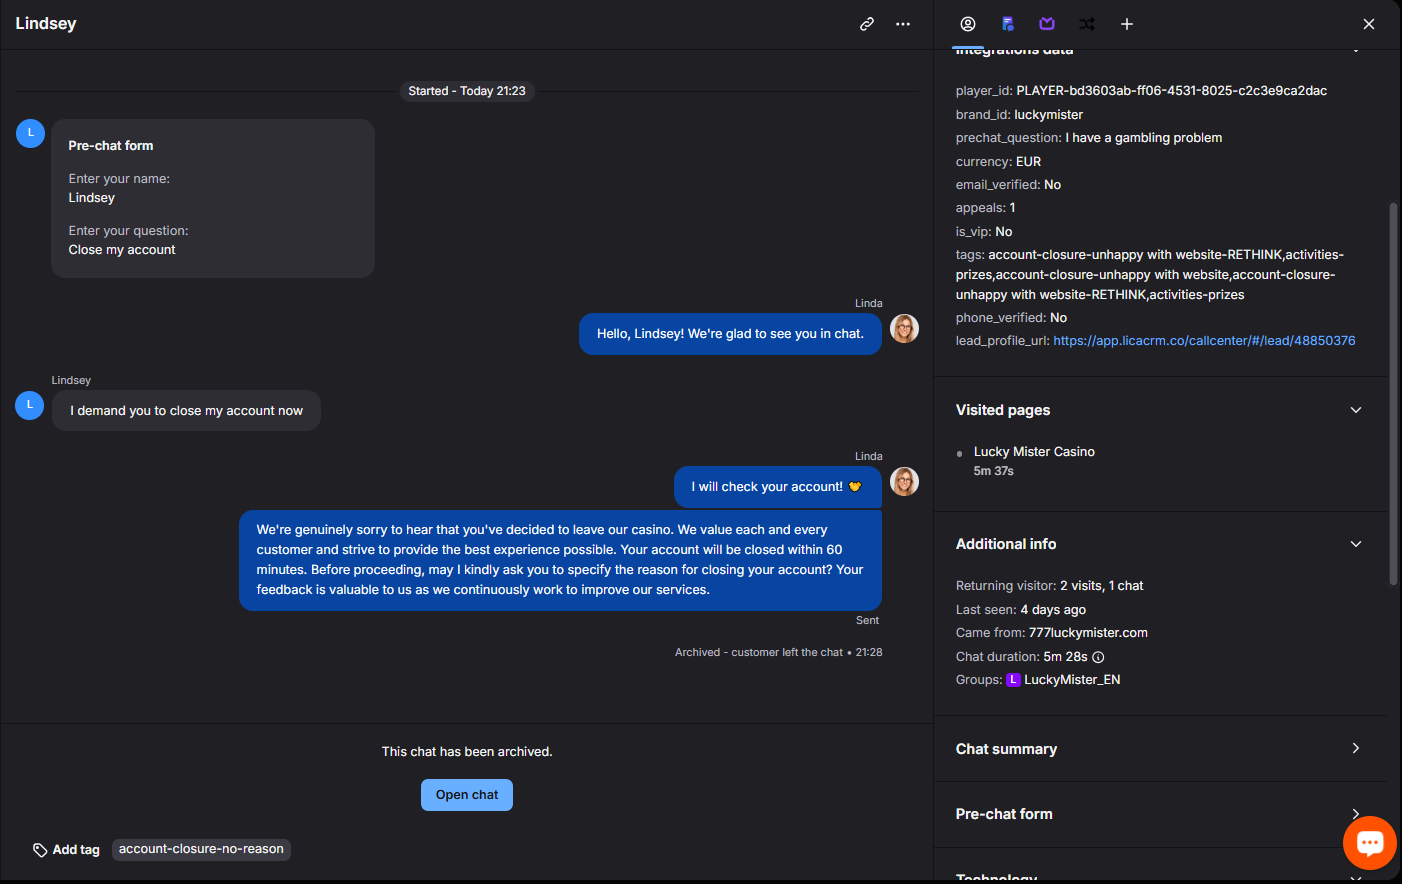Copy chat link icon in header

click(867, 24)
